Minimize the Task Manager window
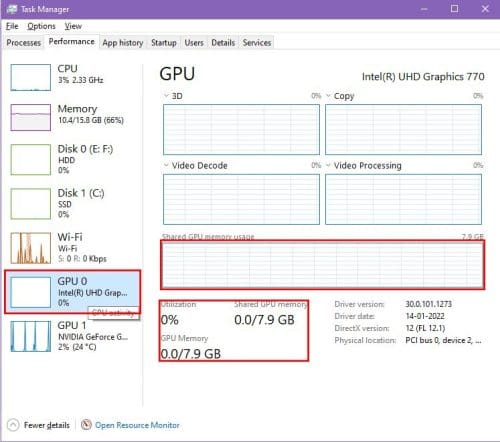Viewport: 500px width, 442px height. 424,9
